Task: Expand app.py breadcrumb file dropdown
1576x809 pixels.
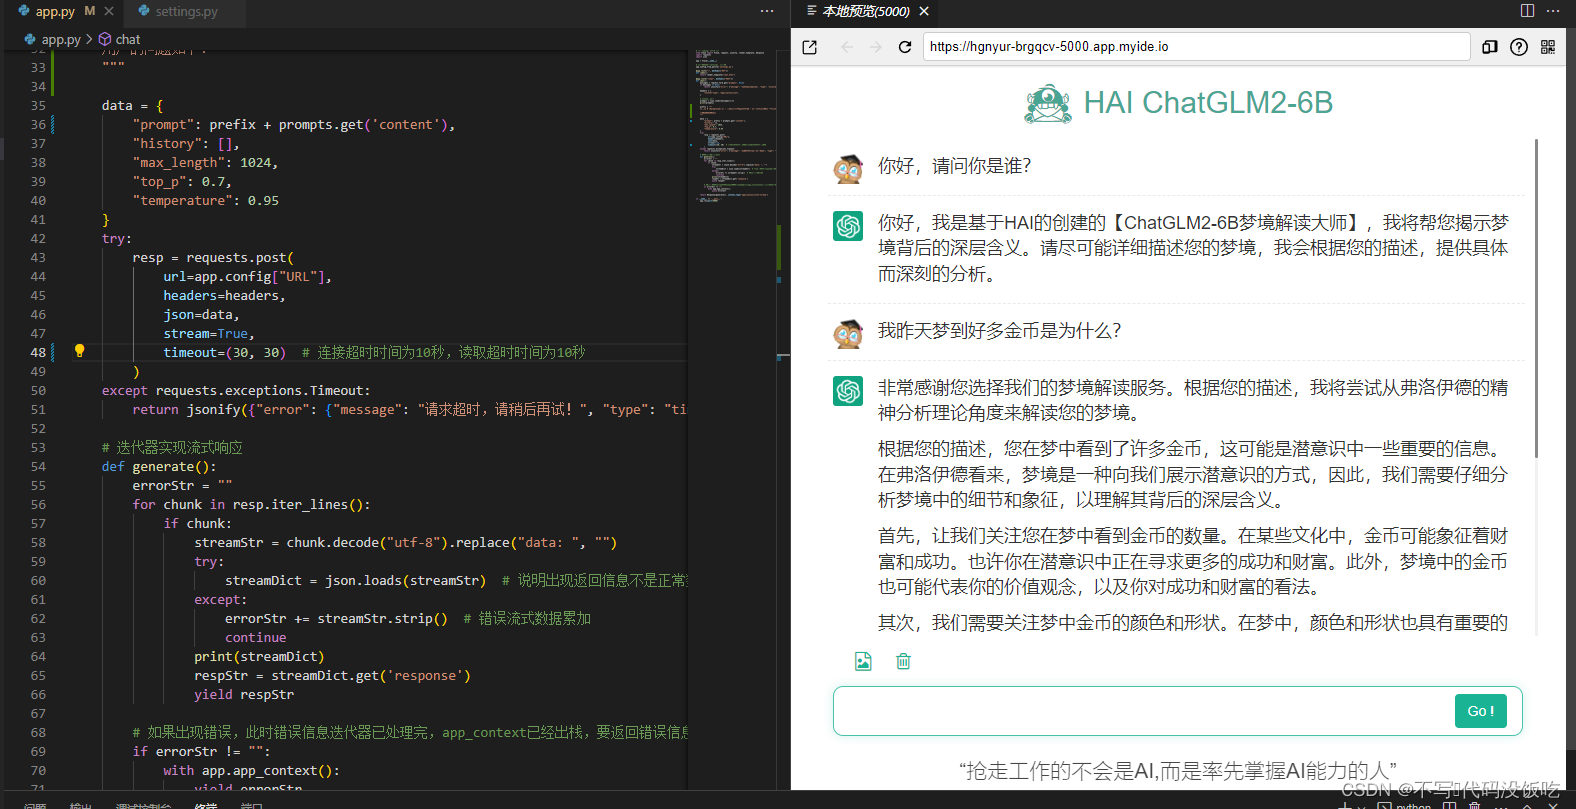Action: (61, 39)
